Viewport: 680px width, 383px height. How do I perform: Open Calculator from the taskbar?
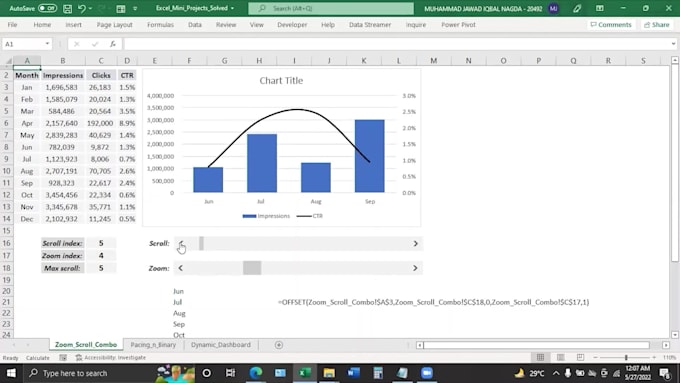point(378,373)
